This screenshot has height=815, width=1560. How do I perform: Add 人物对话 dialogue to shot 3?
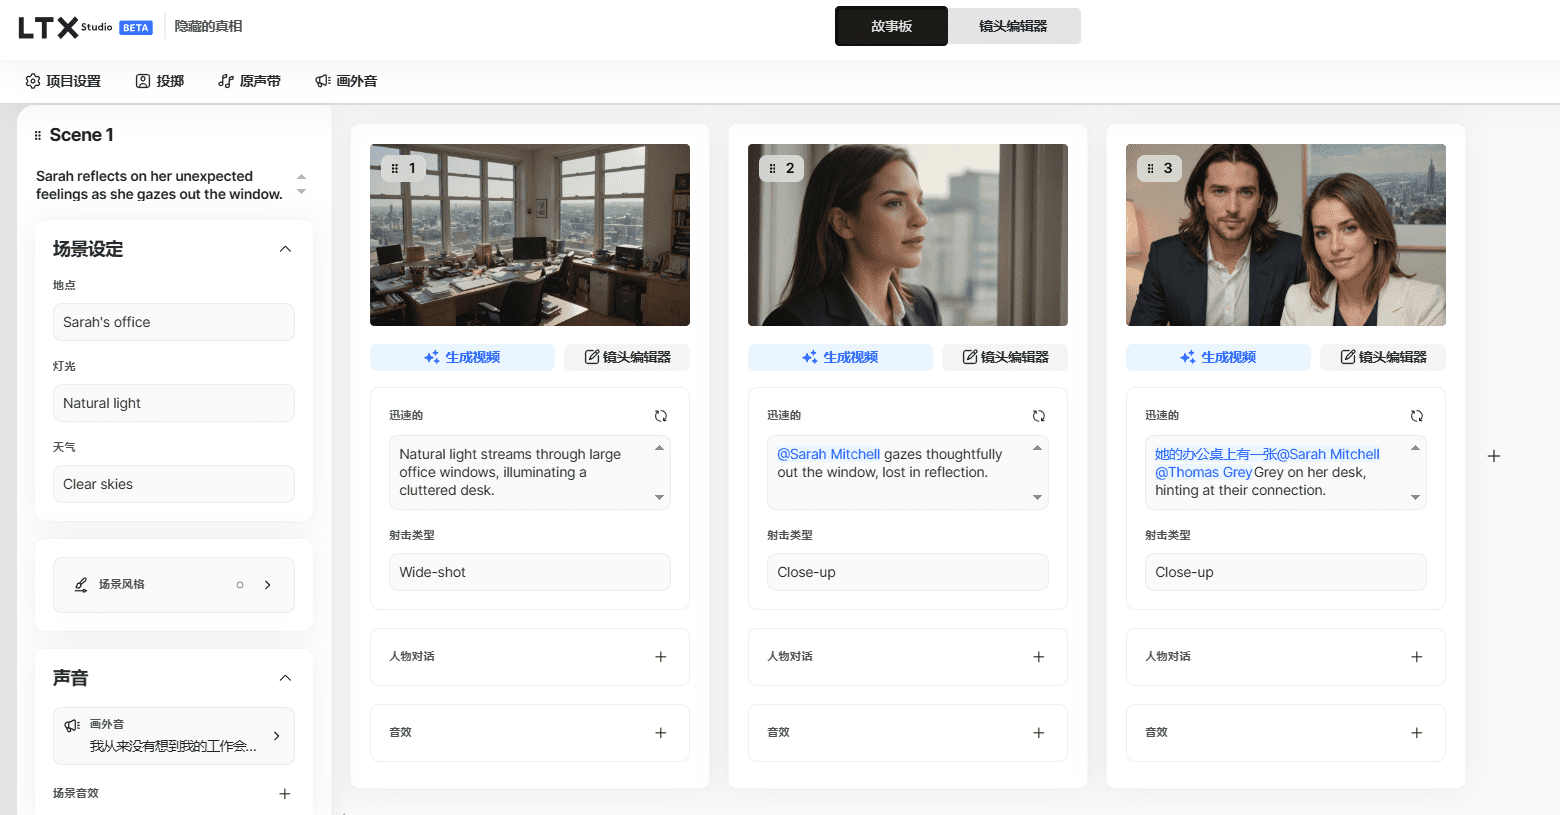pos(1417,657)
